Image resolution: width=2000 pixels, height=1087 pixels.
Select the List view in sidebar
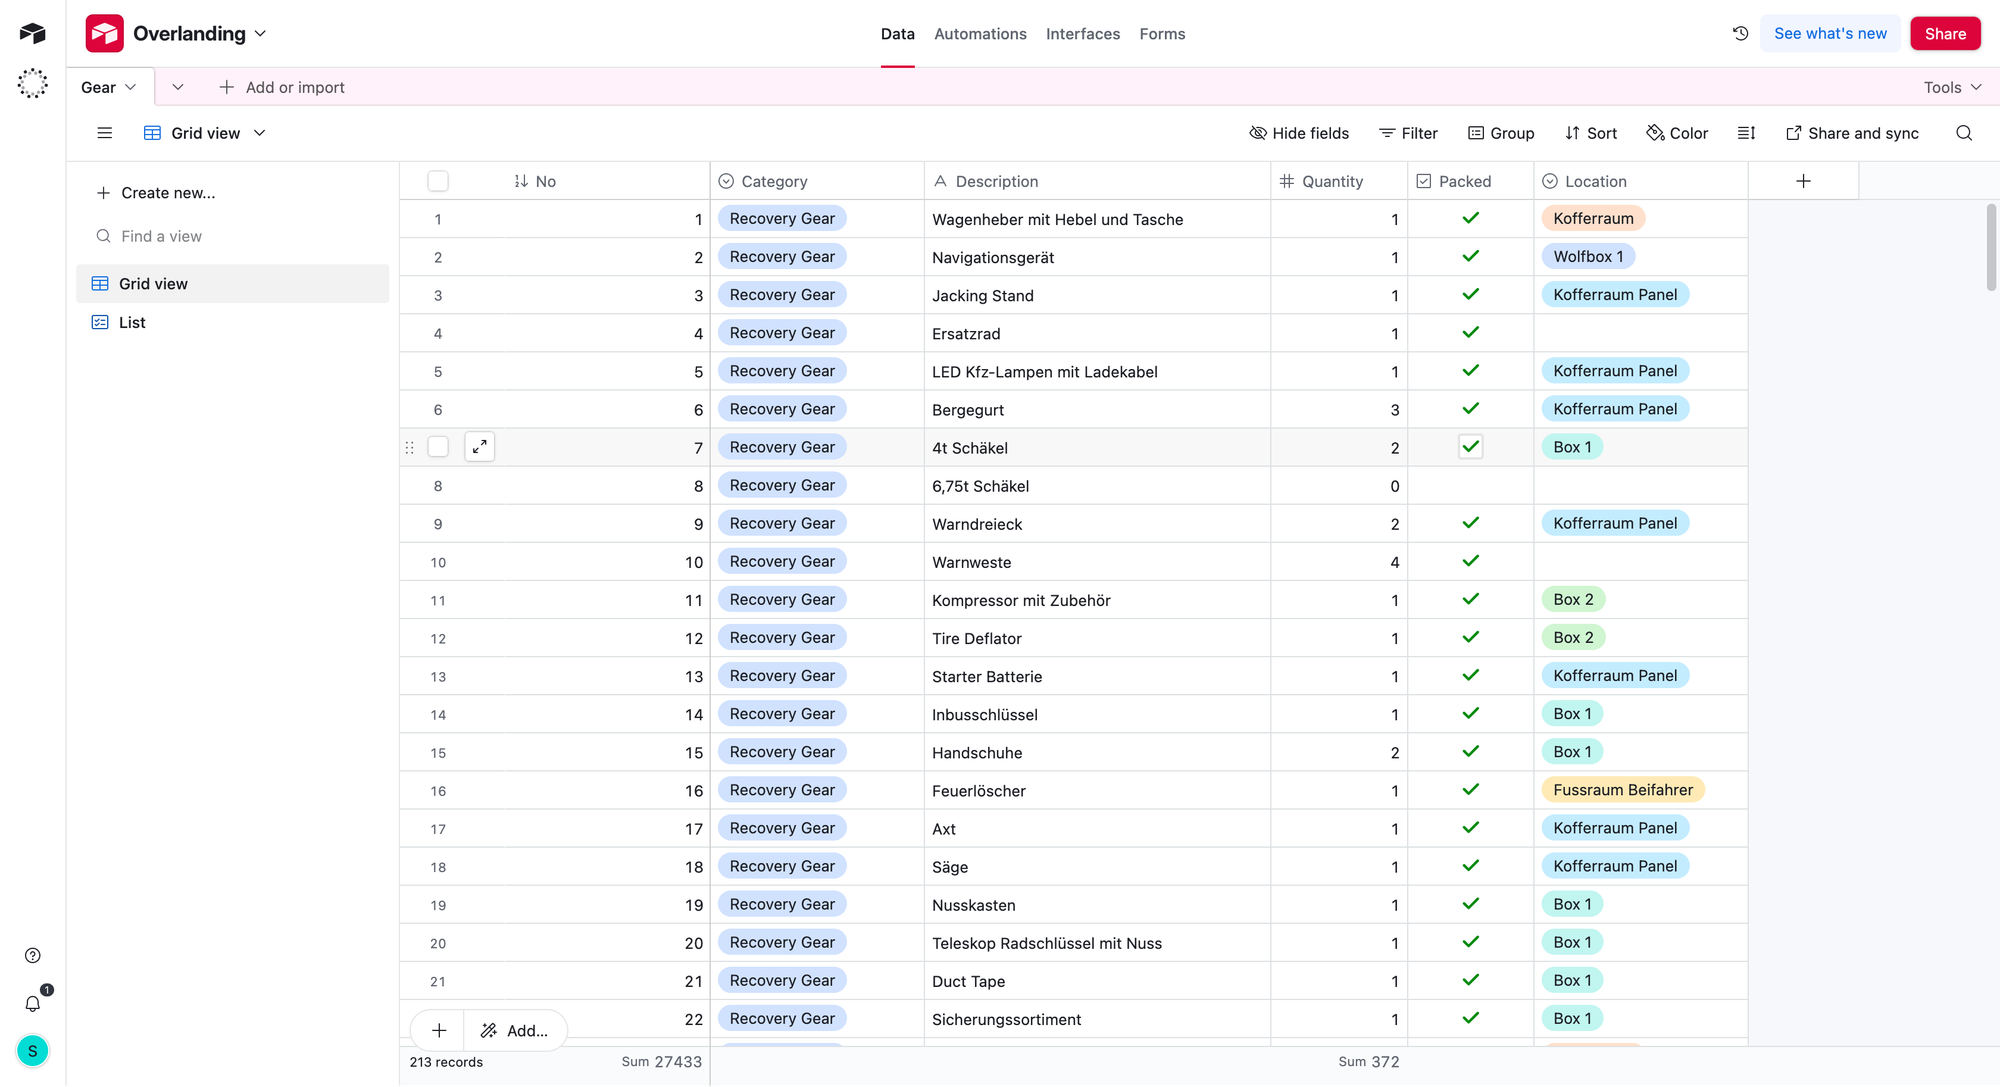click(x=131, y=322)
